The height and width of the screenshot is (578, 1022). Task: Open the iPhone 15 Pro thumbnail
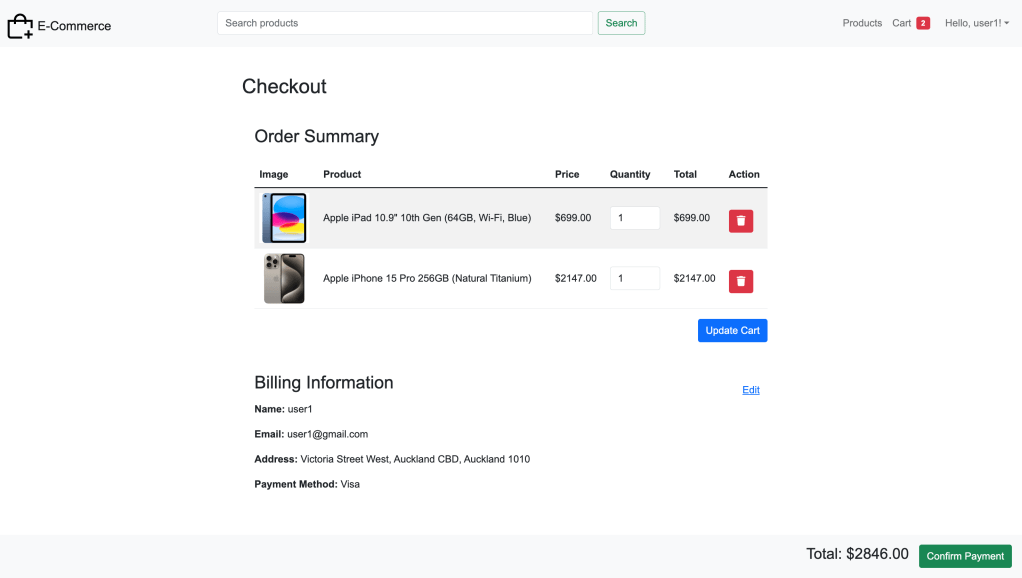click(x=284, y=278)
